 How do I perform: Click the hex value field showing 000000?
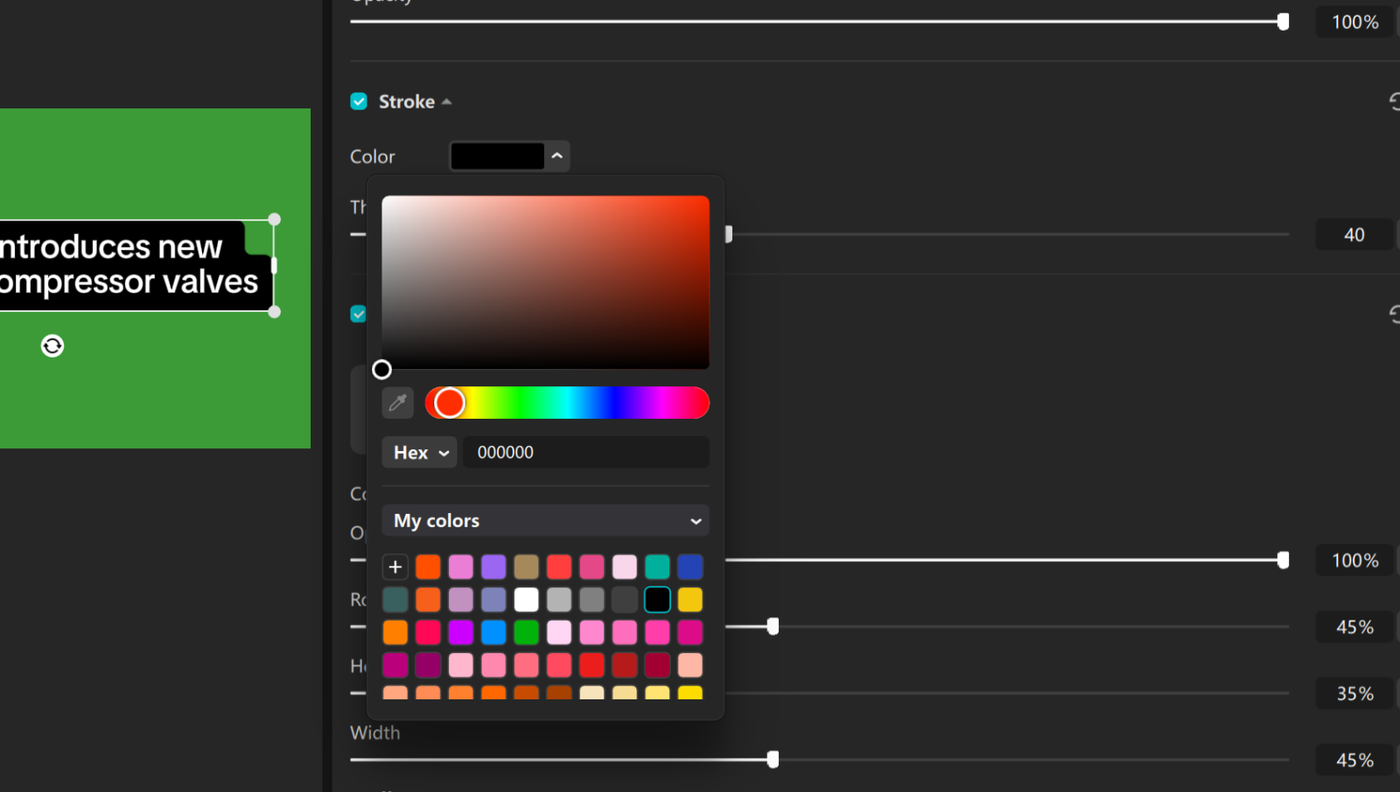(x=586, y=452)
